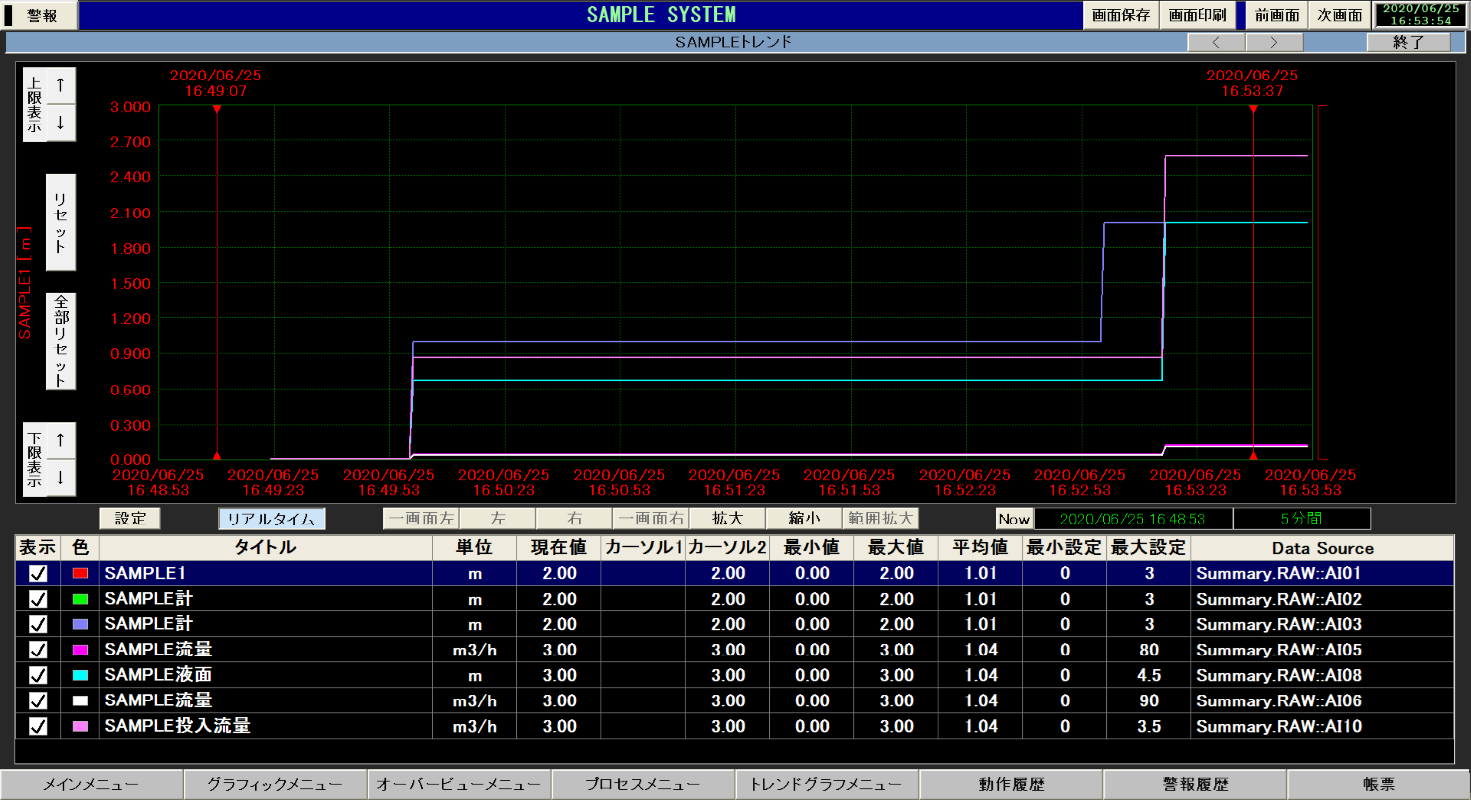Click the left chevron navigation button
The height and width of the screenshot is (800, 1471).
pos(1216,42)
